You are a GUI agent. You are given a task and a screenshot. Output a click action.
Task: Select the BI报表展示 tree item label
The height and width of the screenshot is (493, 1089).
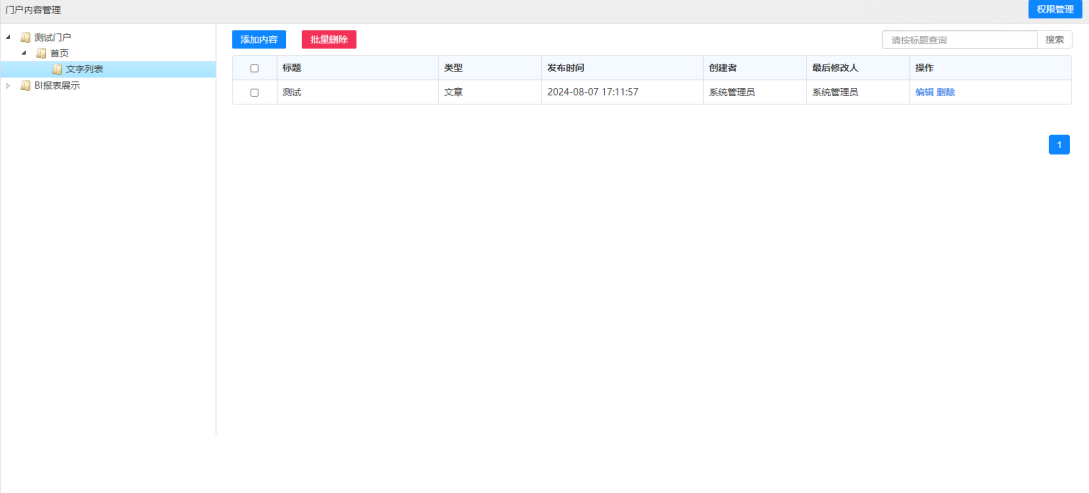point(57,85)
